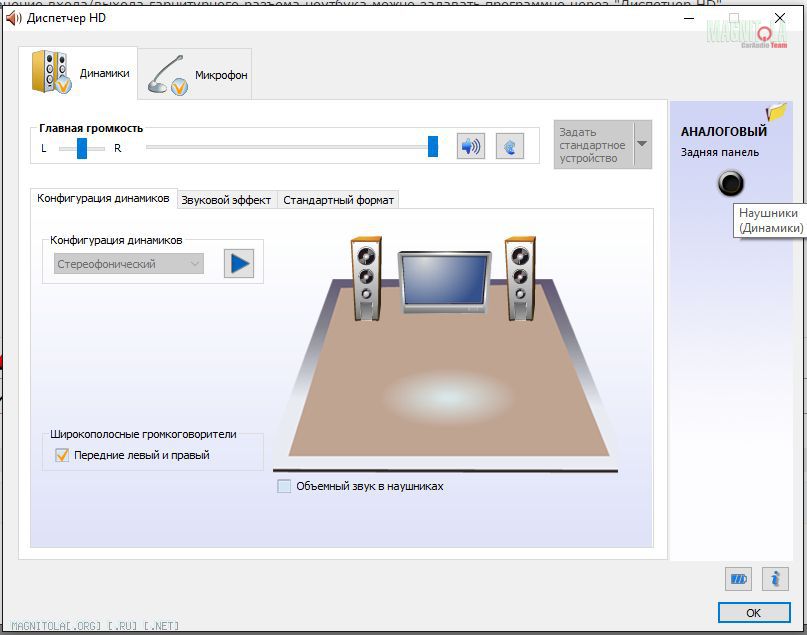Play the speaker test sound
The height and width of the screenshot is (635, 807).
click(239, 263)
